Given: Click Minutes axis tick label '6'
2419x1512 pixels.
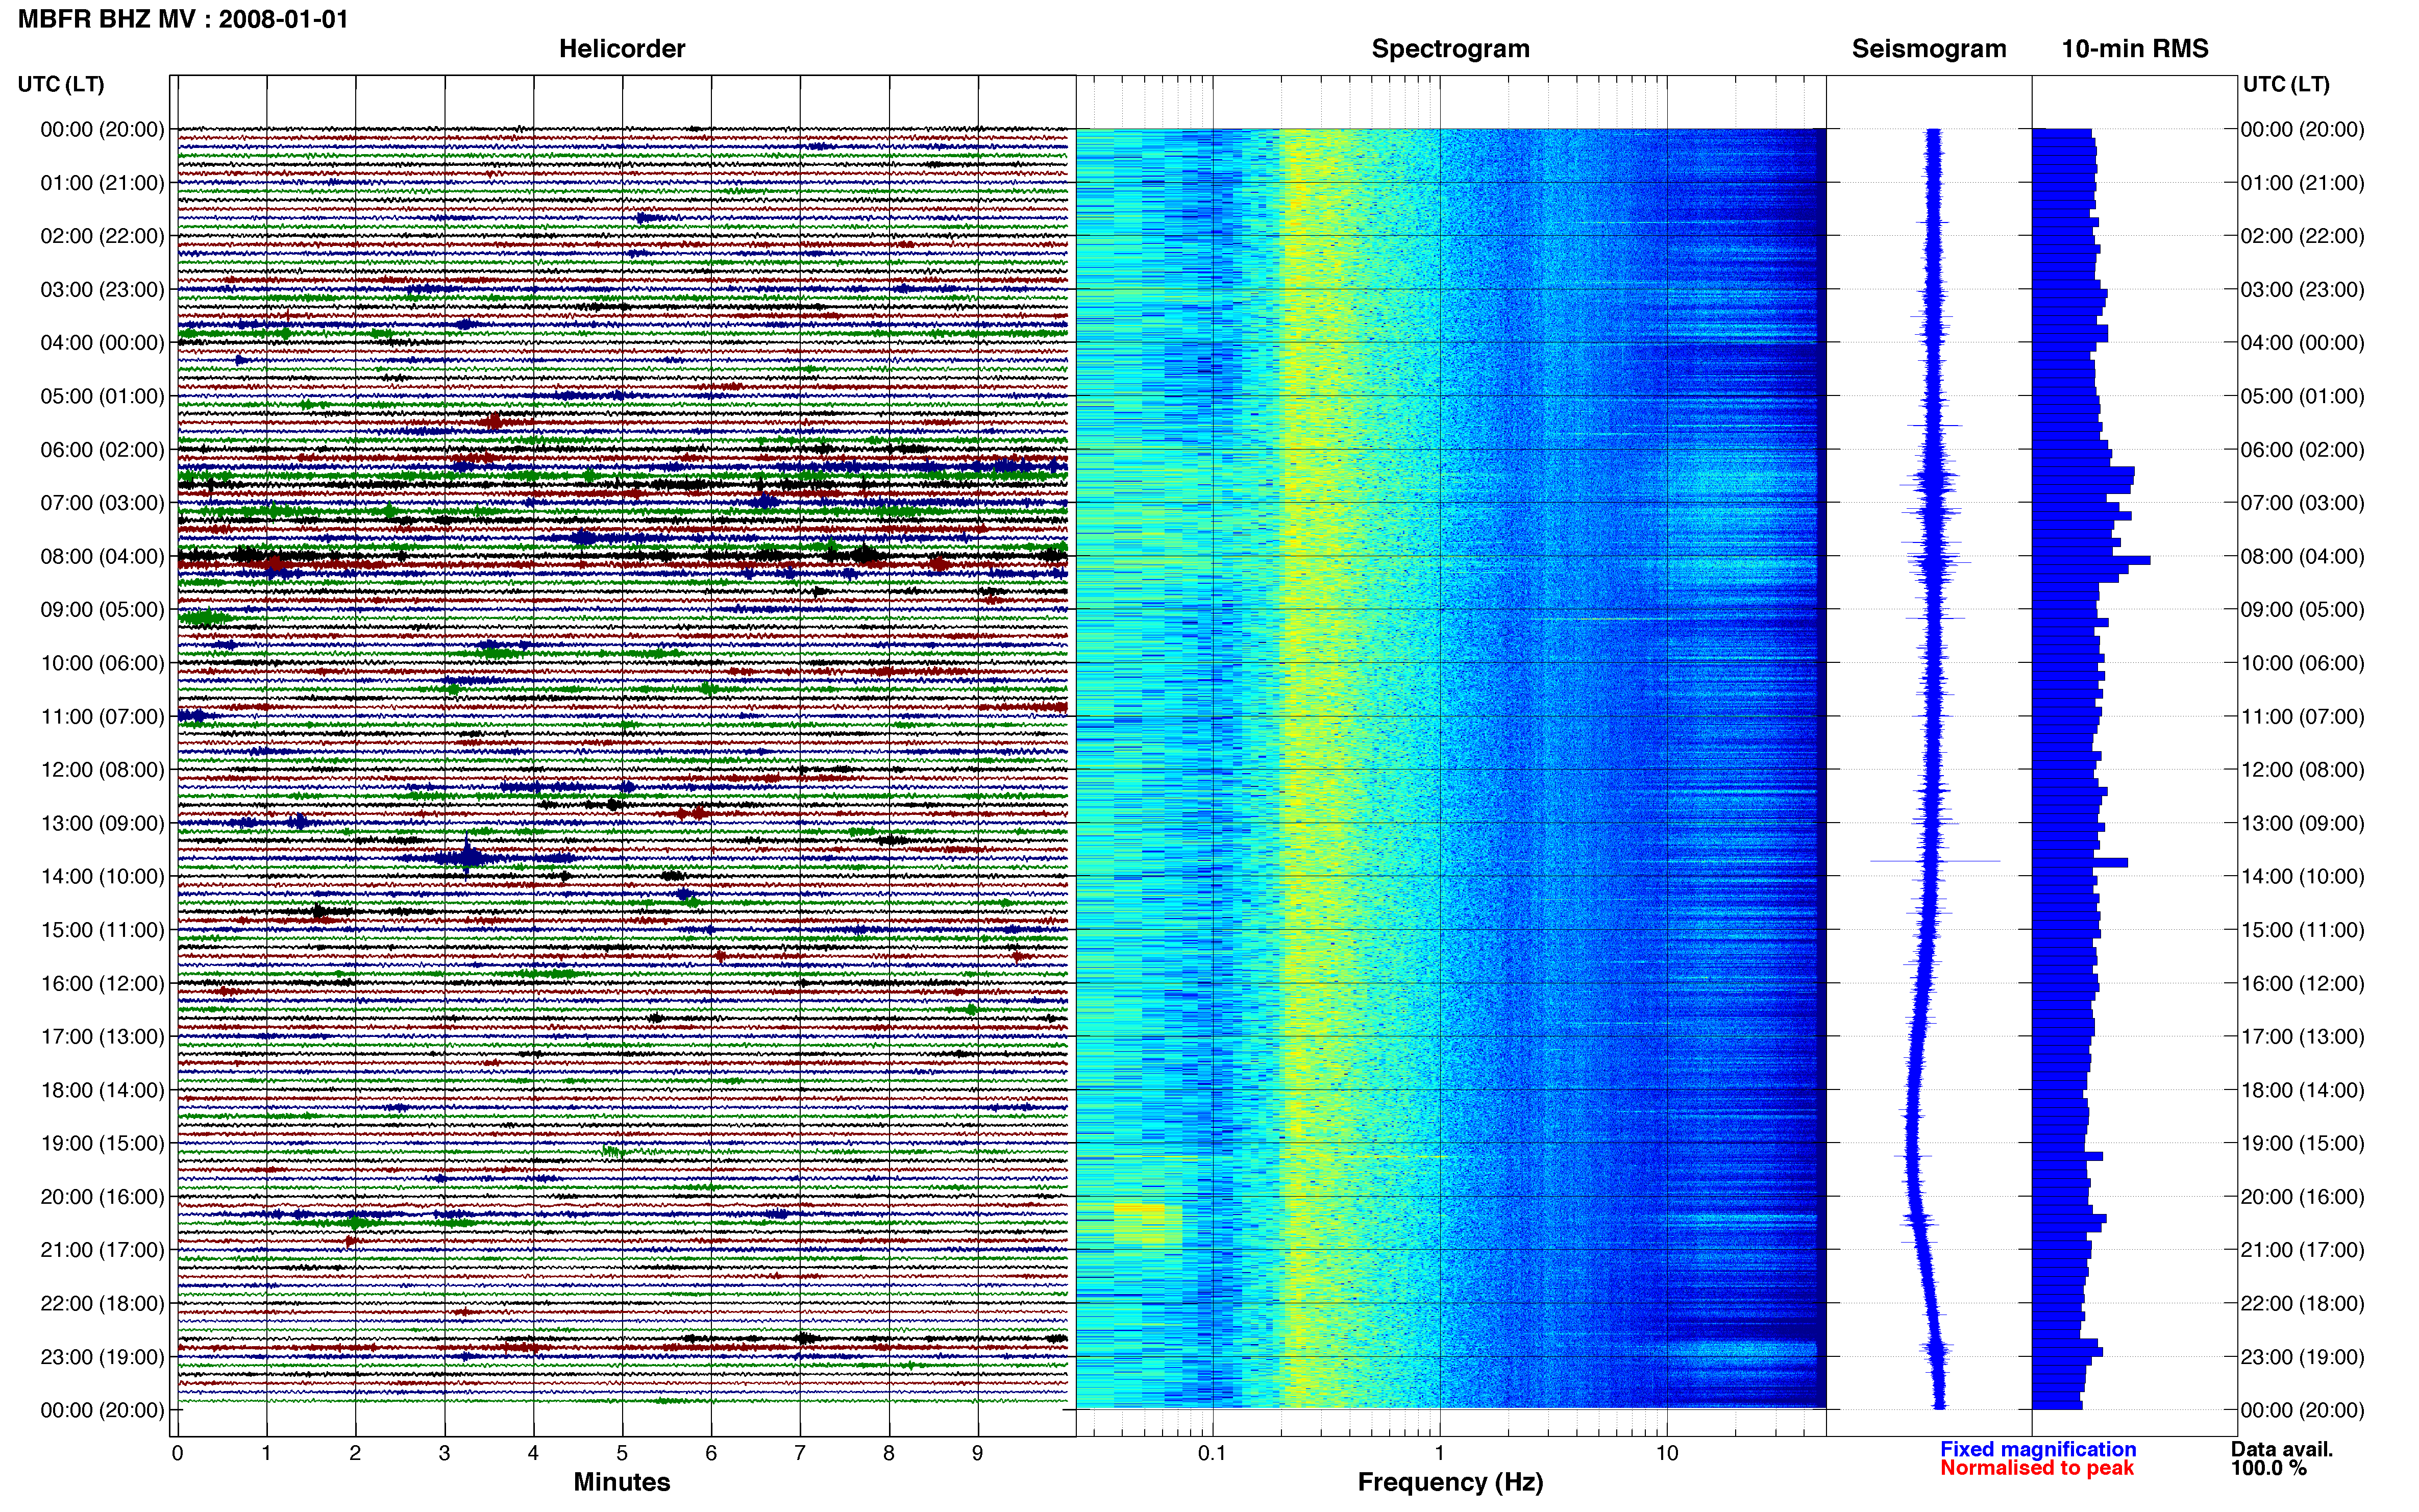Looking at the screenshot, I should [x=711, y=1453].
